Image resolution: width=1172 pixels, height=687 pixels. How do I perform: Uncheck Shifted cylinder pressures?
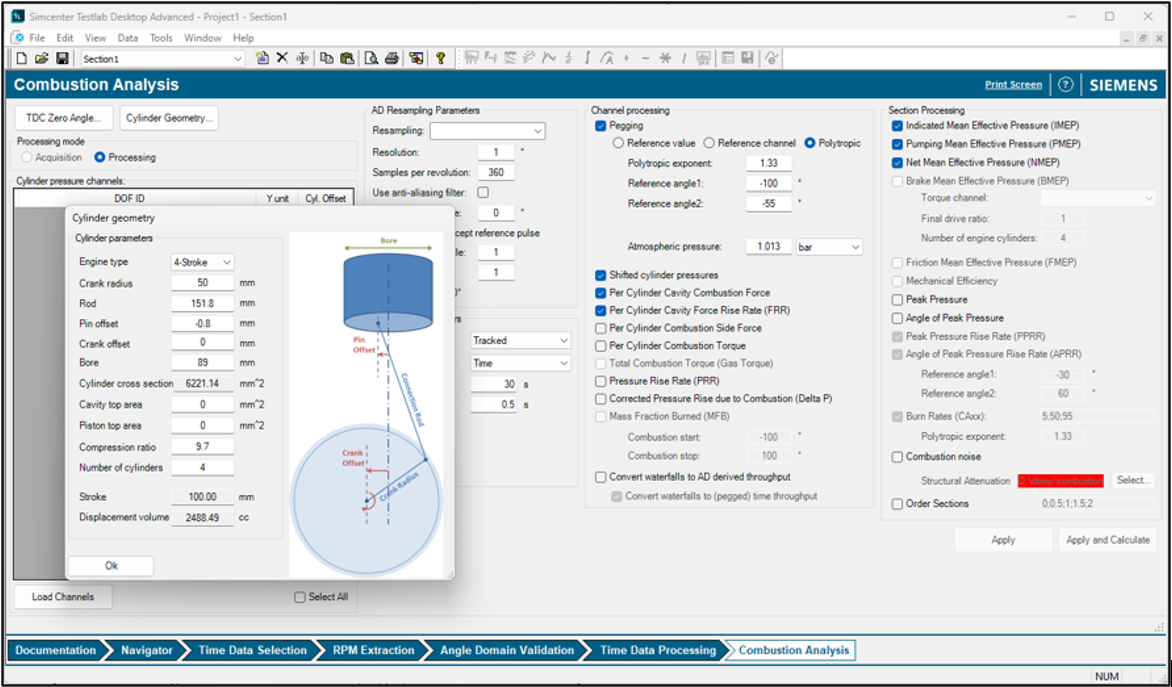[601, 275]
